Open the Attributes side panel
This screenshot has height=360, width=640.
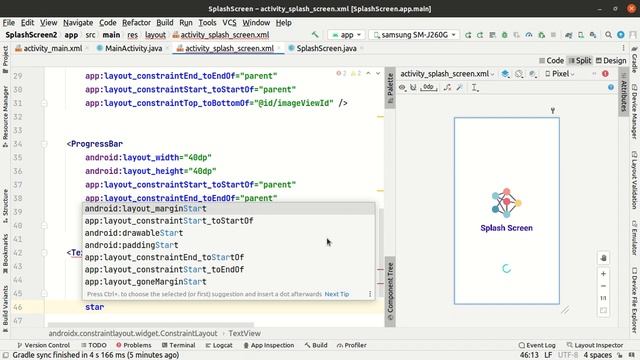[624, 93]
